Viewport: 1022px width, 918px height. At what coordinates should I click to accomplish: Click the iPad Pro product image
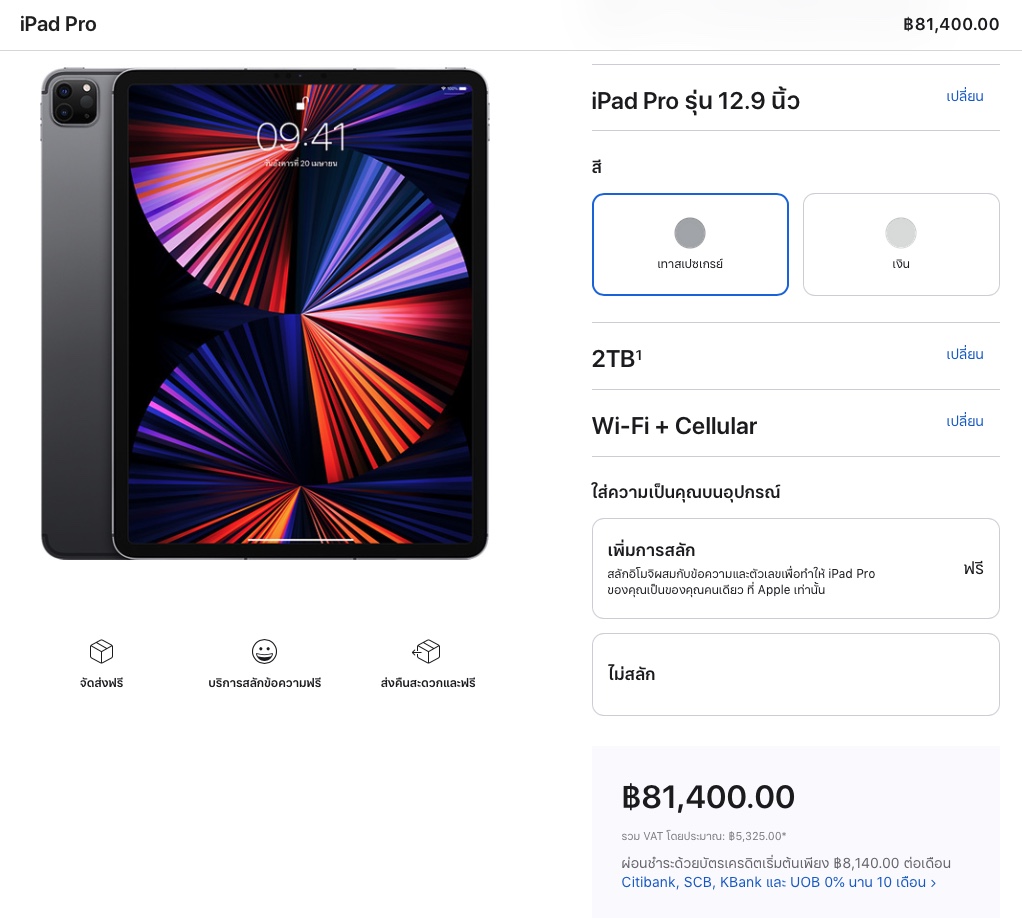(x=264, y=313)
